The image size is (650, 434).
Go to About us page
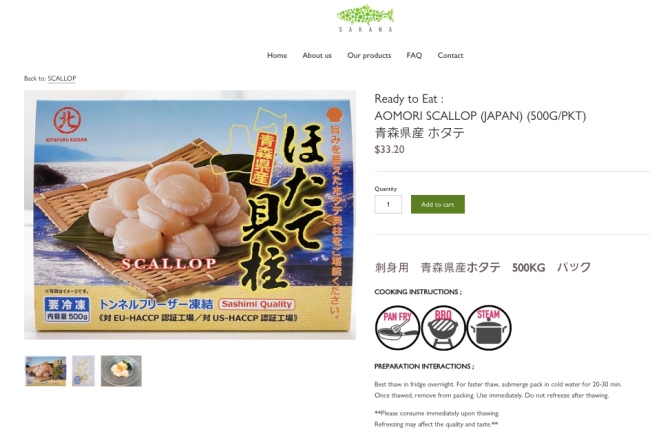pyautogui.click(x=317, y=55)
